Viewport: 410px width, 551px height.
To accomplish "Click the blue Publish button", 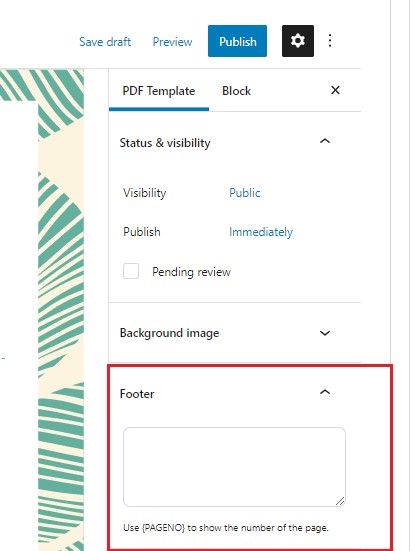I will 237,41.
